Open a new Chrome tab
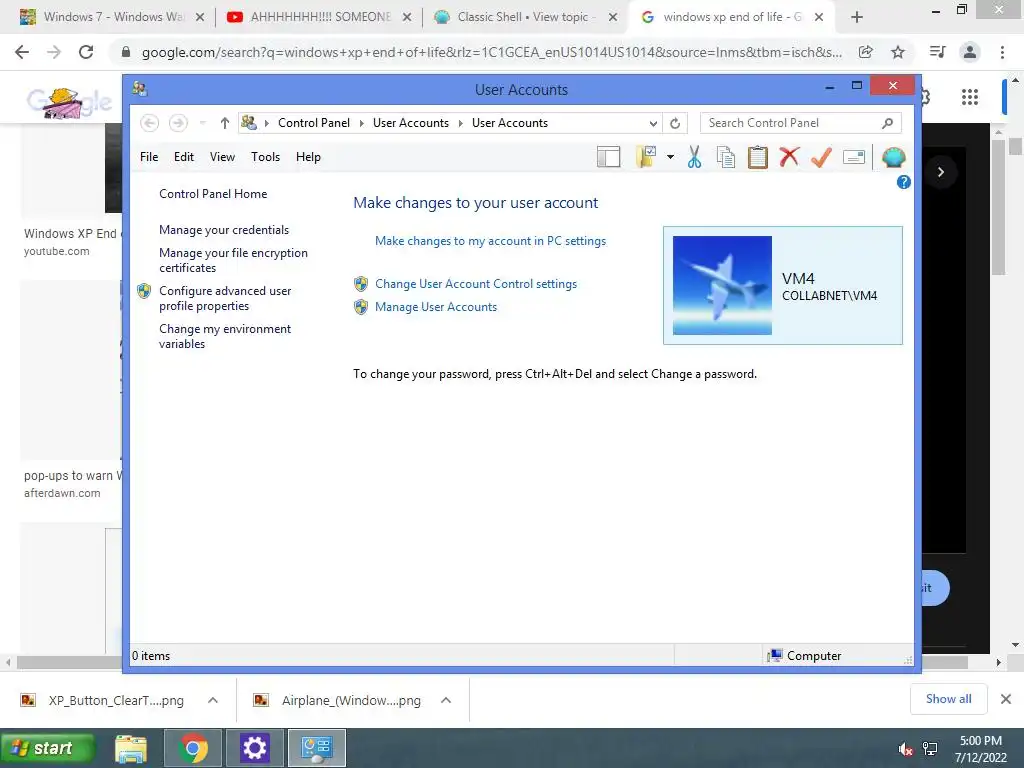Image resolution: width=1024 pixels, height=768 pixels. pos(857,17)
